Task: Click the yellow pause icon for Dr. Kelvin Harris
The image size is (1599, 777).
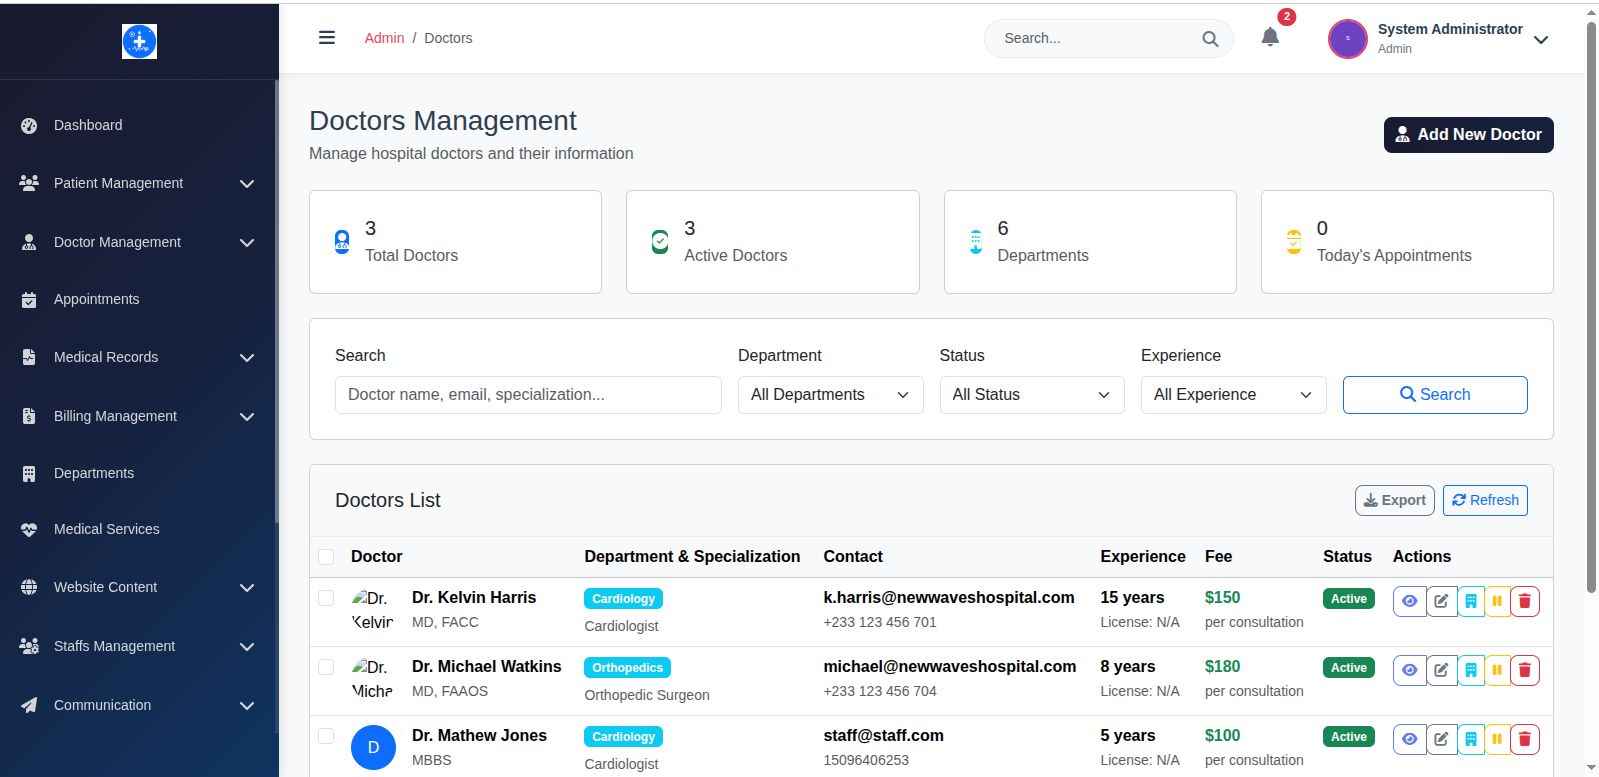Action: pyautogui.click(x=1497, y=601)
